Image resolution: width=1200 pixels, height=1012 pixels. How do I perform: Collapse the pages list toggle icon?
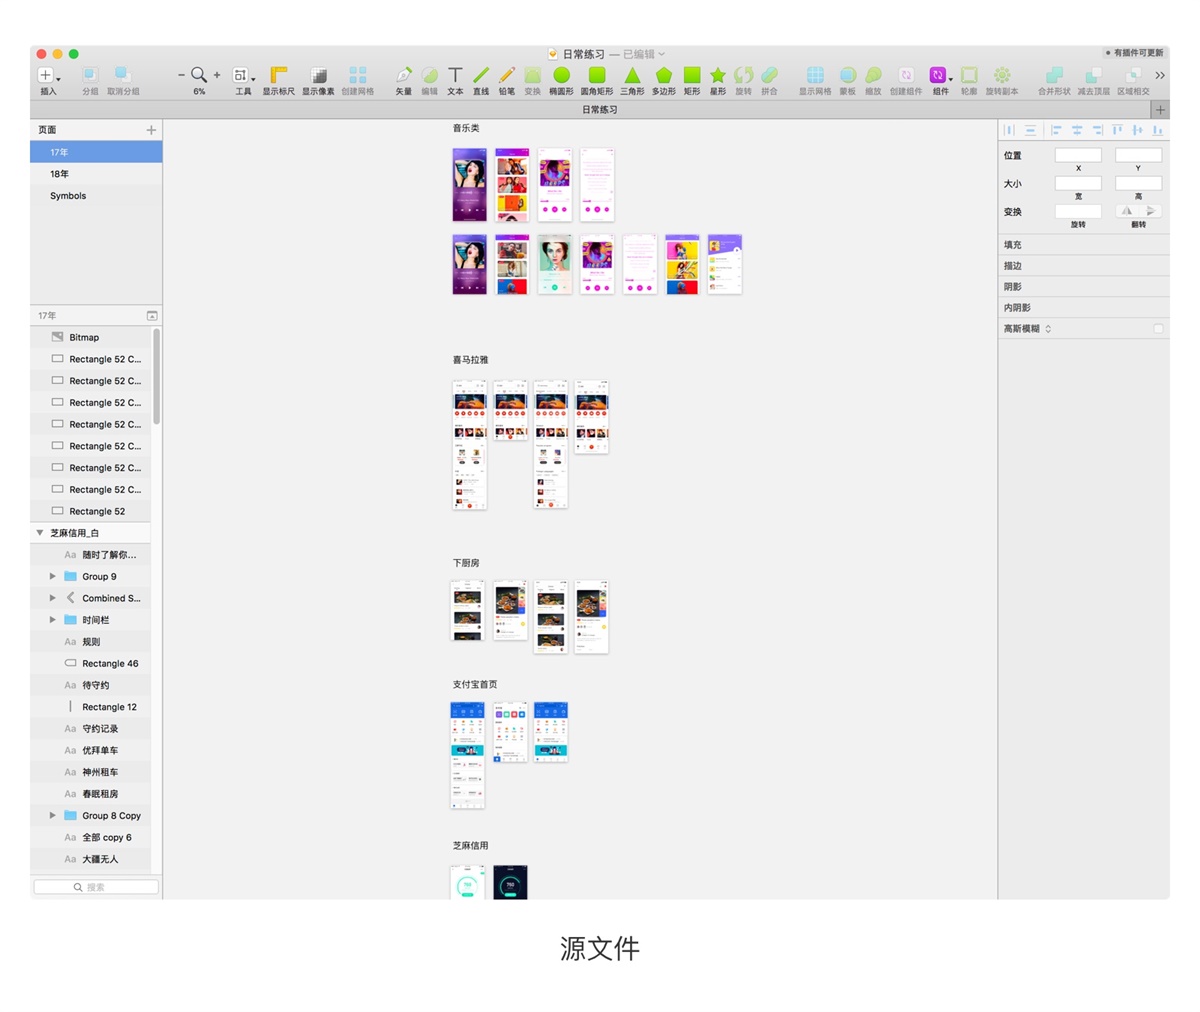coord(152,316)
